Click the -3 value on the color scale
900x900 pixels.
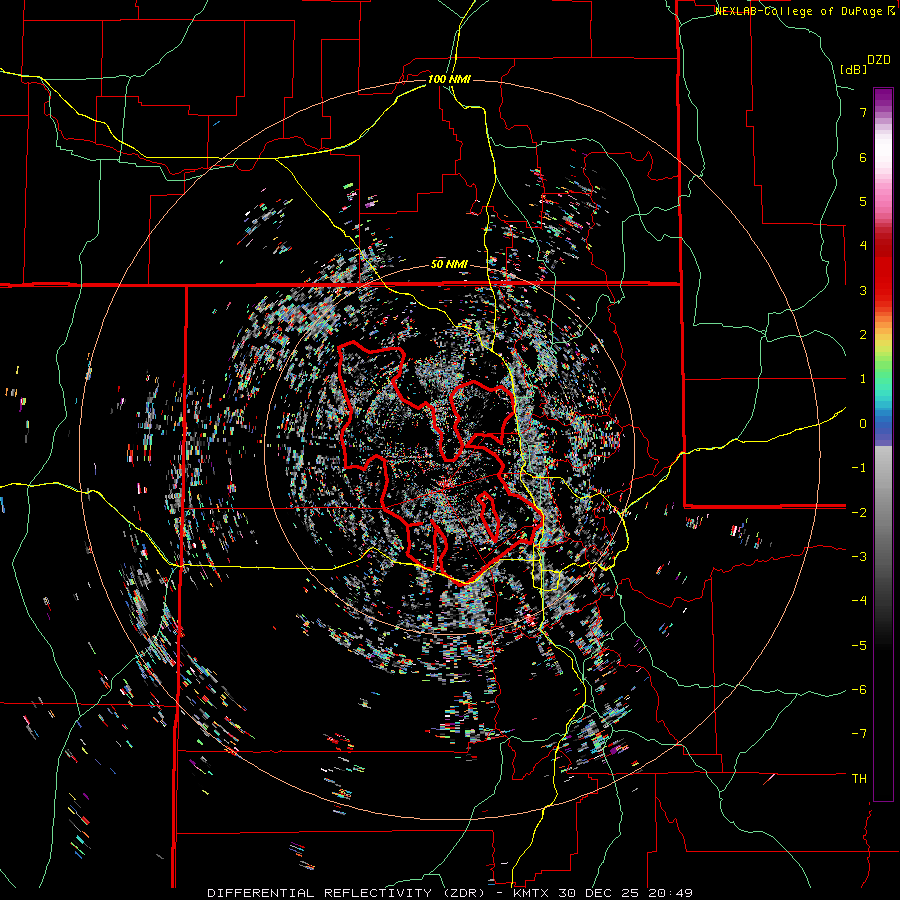pos(859,557)
